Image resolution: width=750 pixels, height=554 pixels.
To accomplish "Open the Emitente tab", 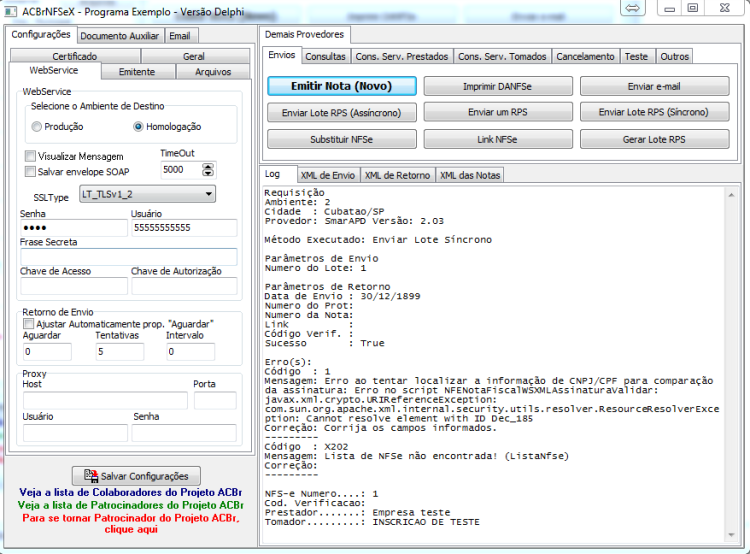I will coord(137,72).
